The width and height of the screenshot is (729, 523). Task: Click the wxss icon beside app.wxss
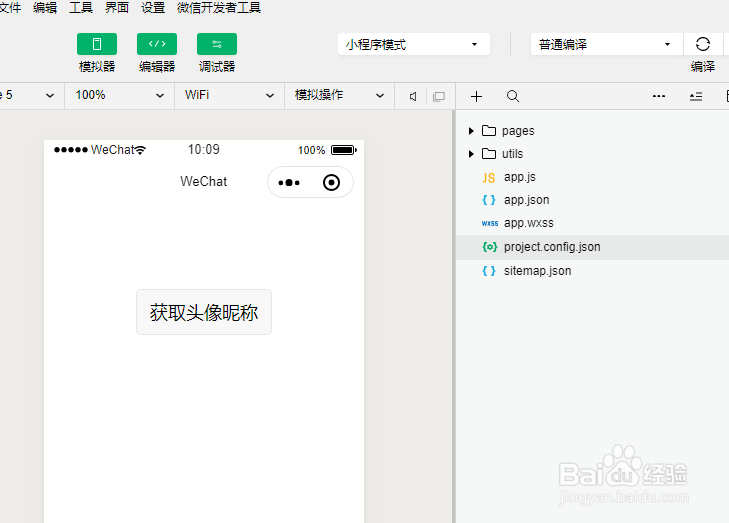pyautogui.click(x=490, y=224)
